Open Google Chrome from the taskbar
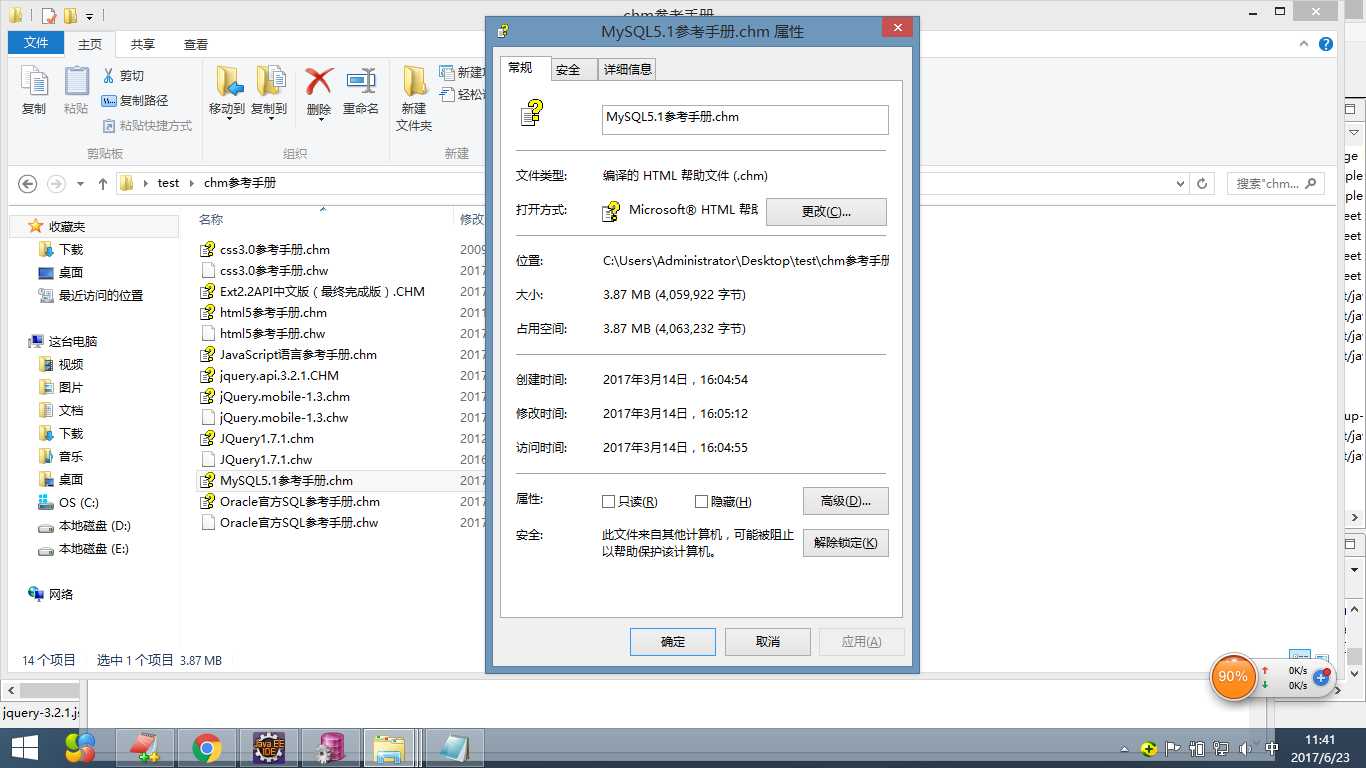Viewport: 1366px width, 768px height. point(207,748)
